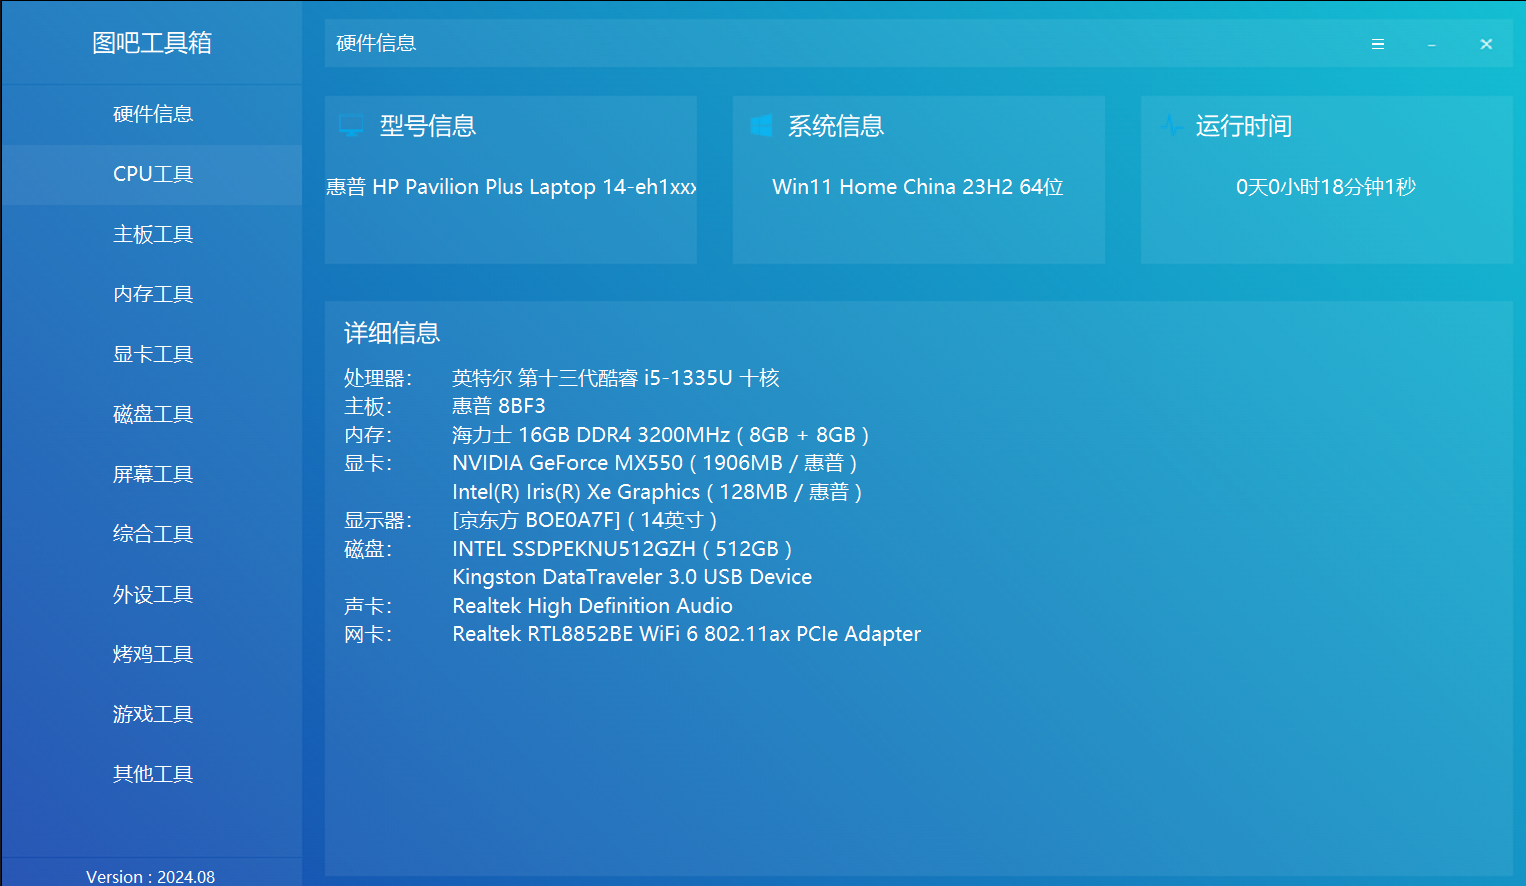1526x886 pixels.
Task: Click the 惠普 8BF3 motherboard value
Action: tap(499, 406)
